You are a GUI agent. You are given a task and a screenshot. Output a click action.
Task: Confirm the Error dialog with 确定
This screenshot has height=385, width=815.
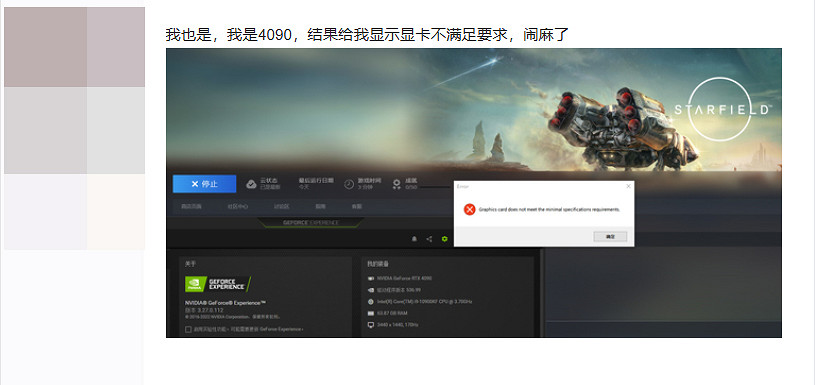tap(610, 236)
